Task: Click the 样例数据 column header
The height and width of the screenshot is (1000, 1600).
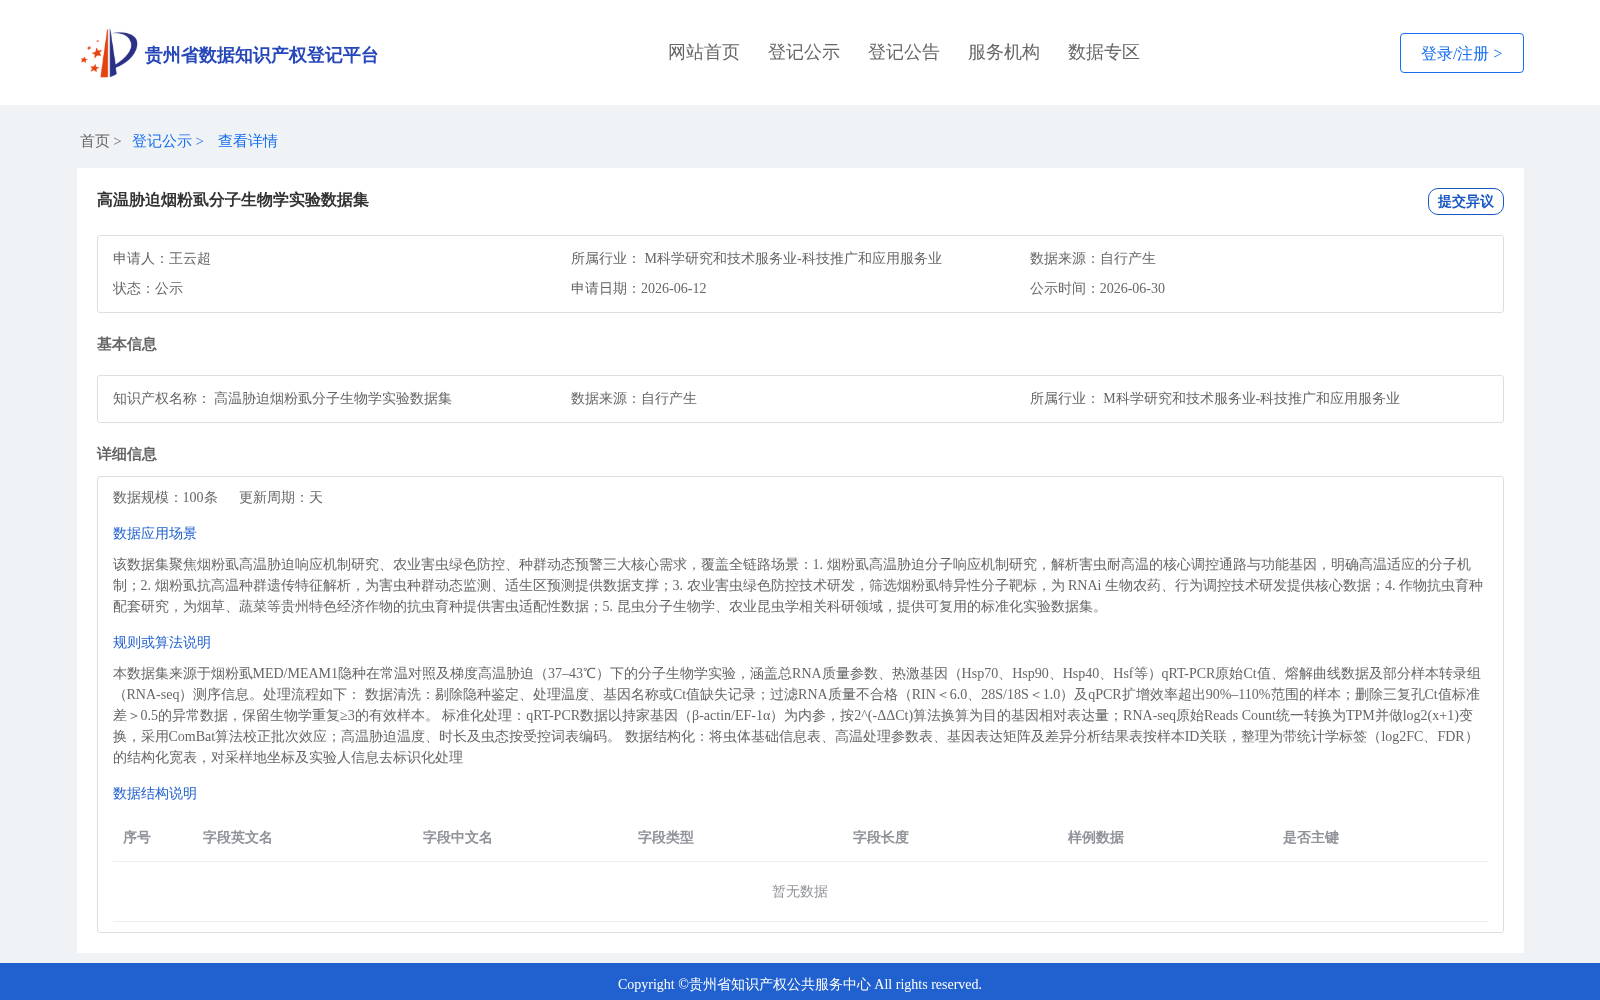Action: click(x=1096, y=837)
